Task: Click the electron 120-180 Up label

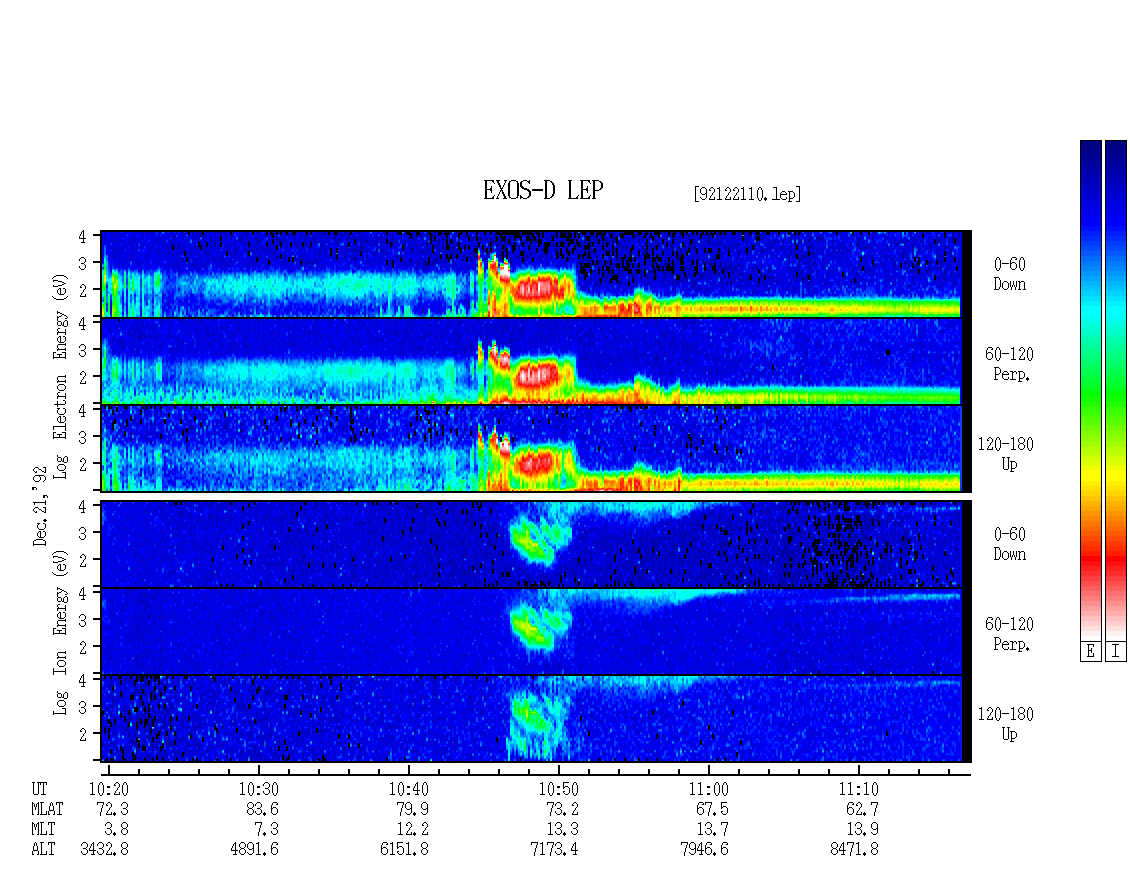Action: point(1005,454)
